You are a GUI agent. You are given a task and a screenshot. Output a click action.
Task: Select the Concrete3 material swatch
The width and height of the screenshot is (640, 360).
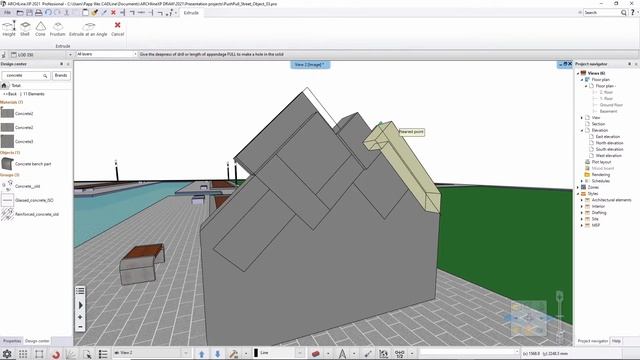click(7, 141)
